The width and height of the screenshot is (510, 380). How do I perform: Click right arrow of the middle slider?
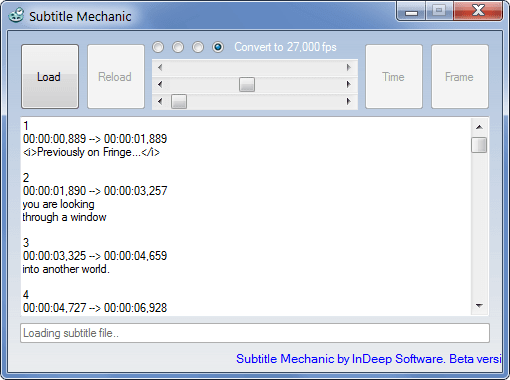coord(349,84)
